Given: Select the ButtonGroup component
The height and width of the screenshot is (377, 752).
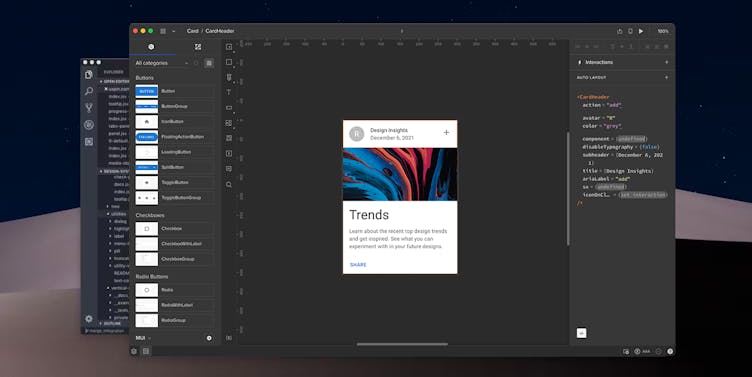Looking at the screenshot, I should [x=175, y=106].
